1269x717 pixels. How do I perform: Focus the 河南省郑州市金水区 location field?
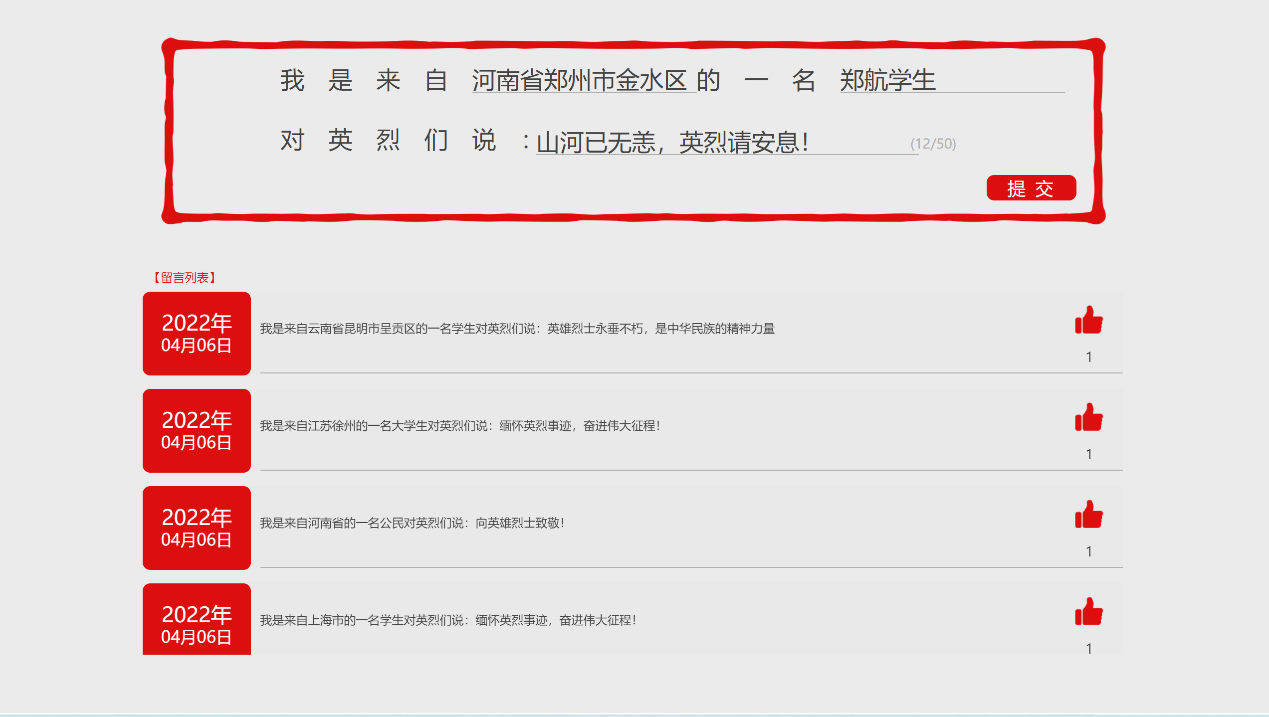pyautogui.click(x=580, y=81)
